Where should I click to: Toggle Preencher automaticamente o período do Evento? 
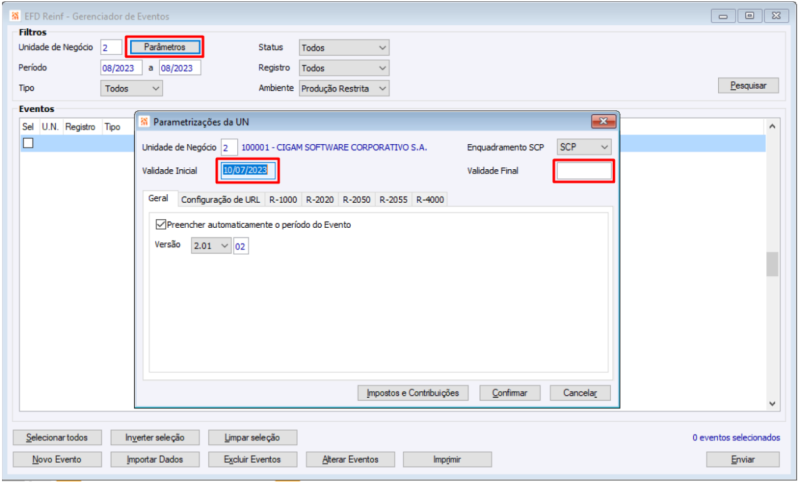[x=161, y=224]
